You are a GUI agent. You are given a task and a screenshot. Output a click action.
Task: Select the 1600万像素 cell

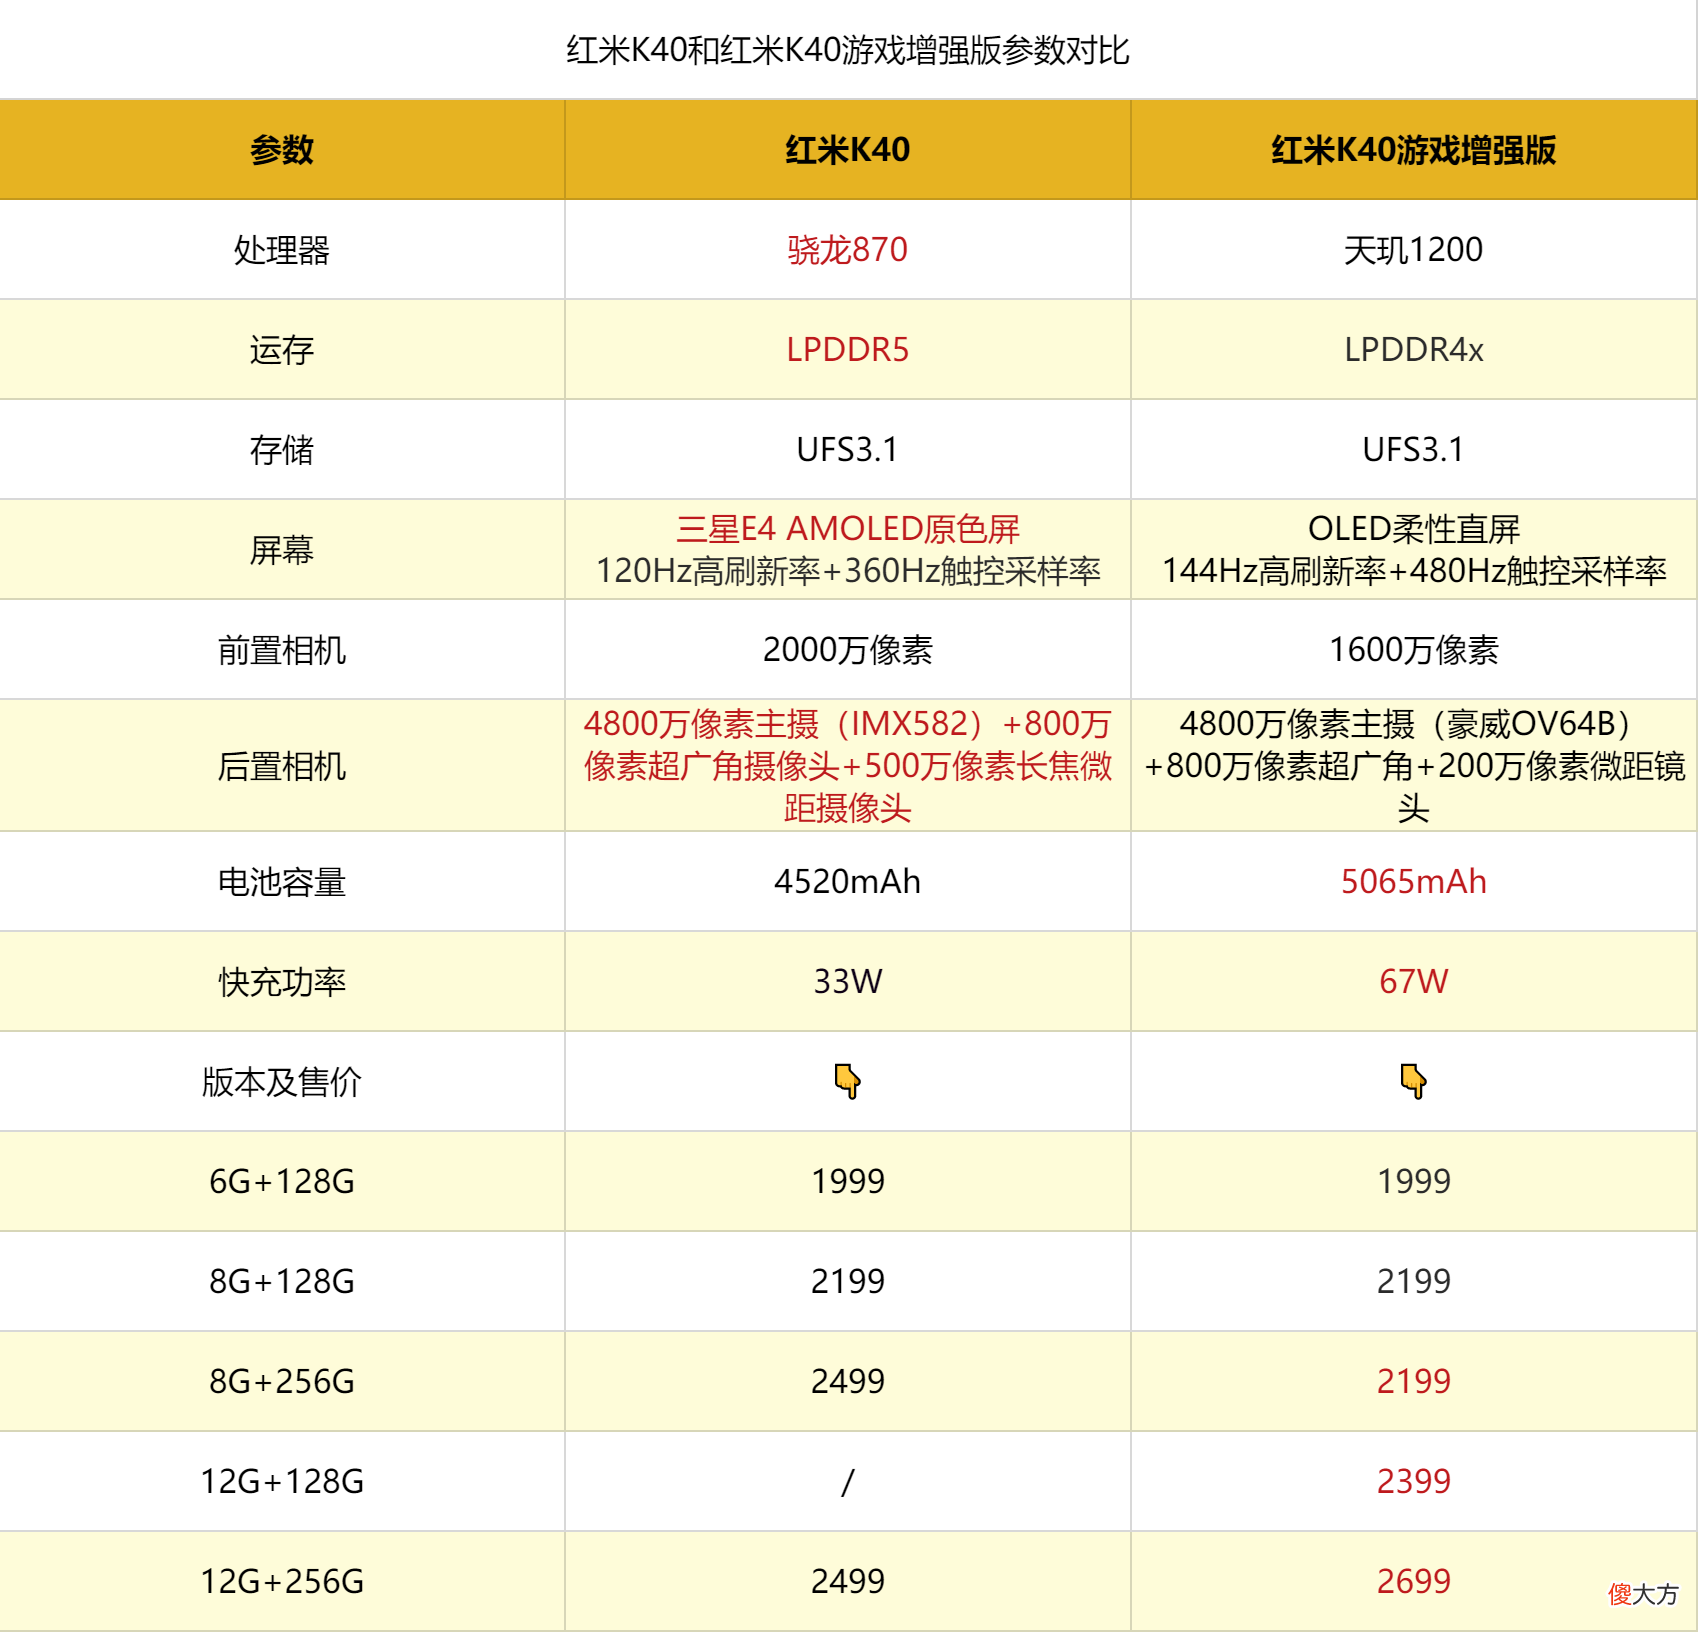click(1413, 650)
